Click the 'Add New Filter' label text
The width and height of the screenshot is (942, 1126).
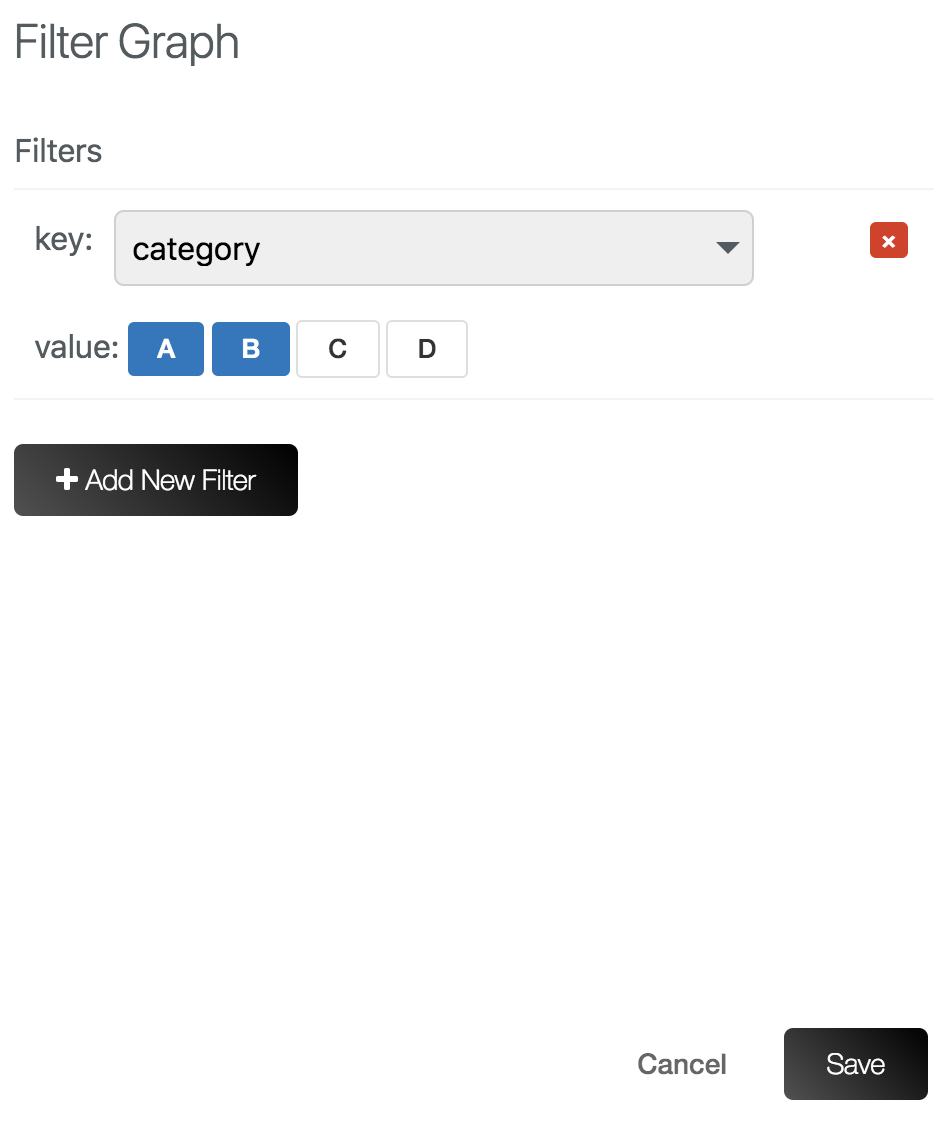coord(171,480)
